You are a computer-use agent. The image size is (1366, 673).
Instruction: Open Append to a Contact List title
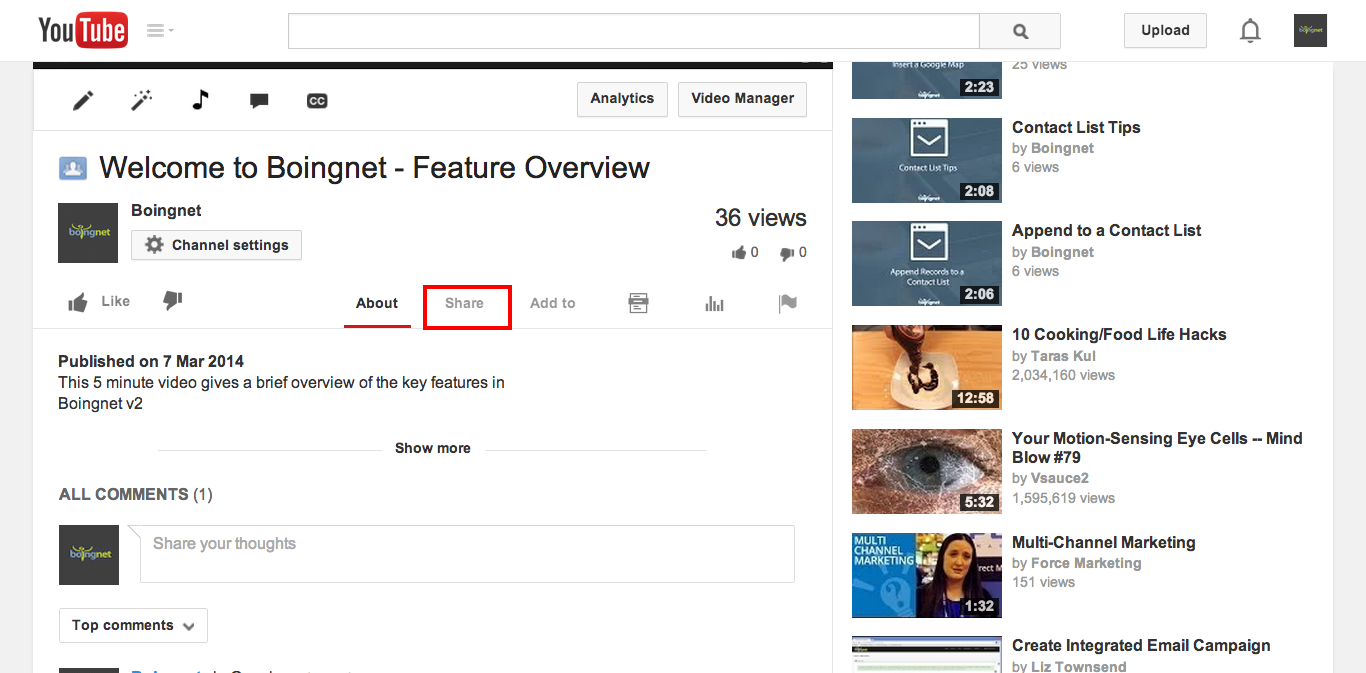coord(1107,230)
